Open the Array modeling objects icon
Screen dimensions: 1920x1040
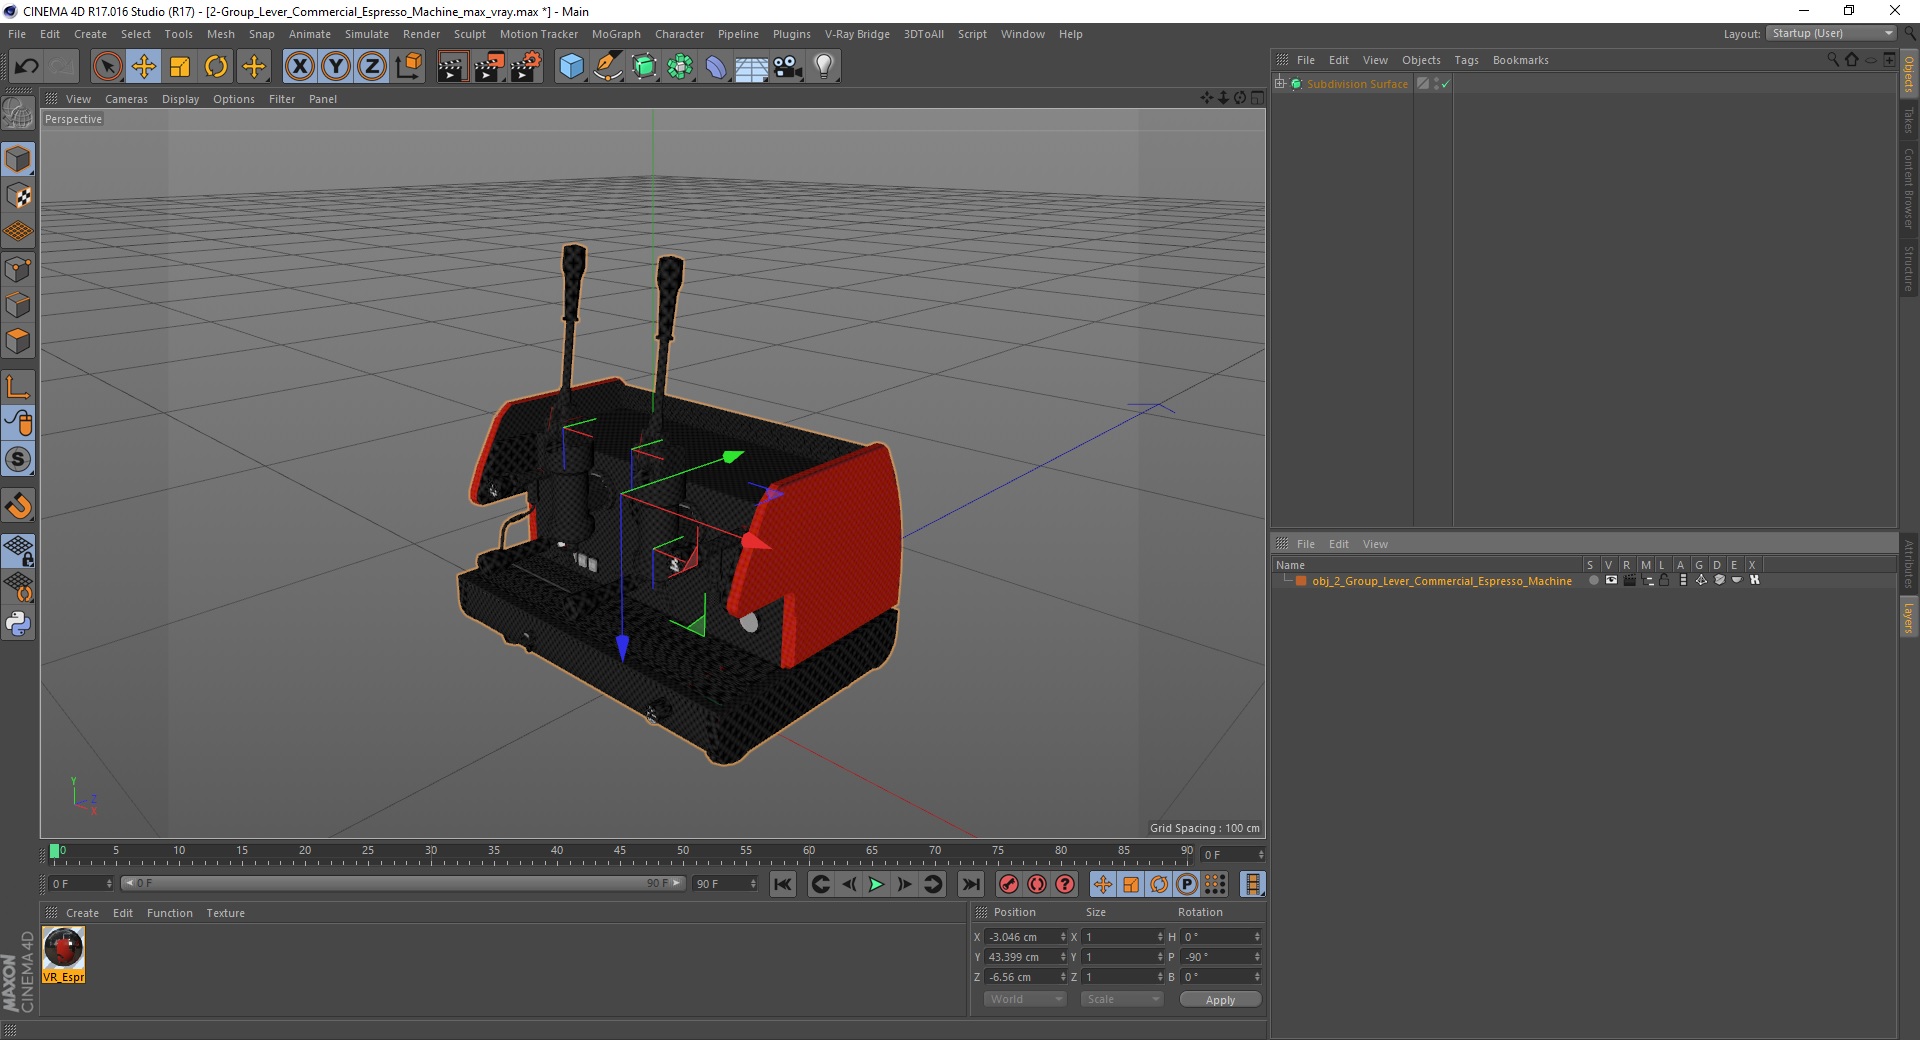(680, 67)
